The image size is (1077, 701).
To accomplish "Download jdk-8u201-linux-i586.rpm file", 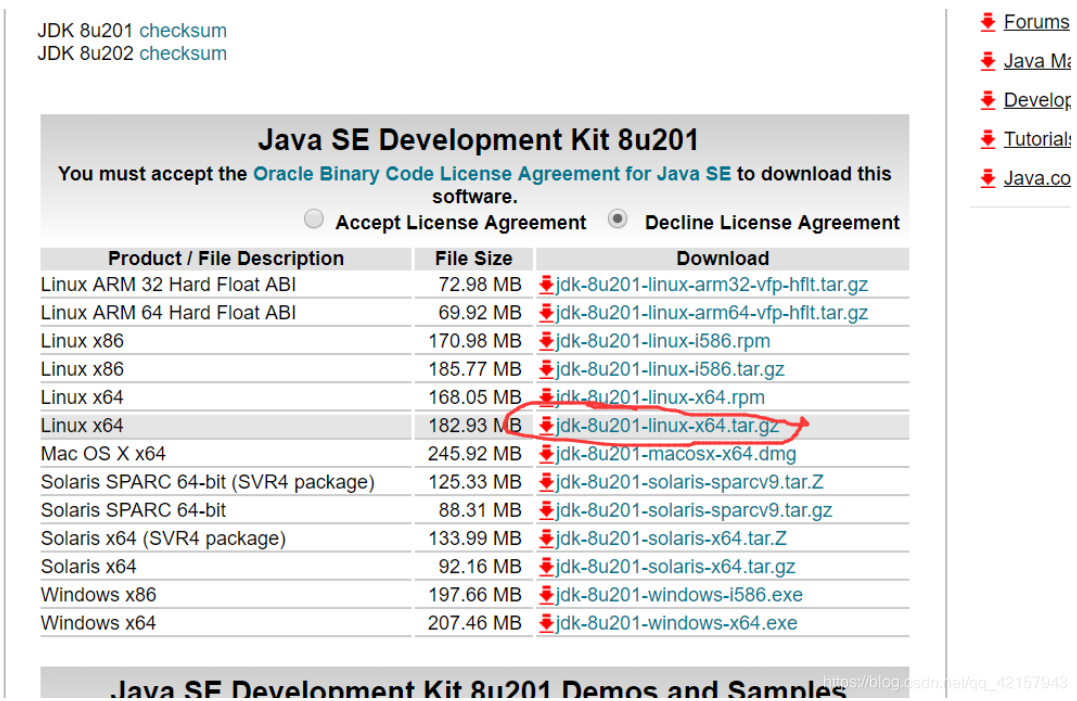I will click(663, 341).
